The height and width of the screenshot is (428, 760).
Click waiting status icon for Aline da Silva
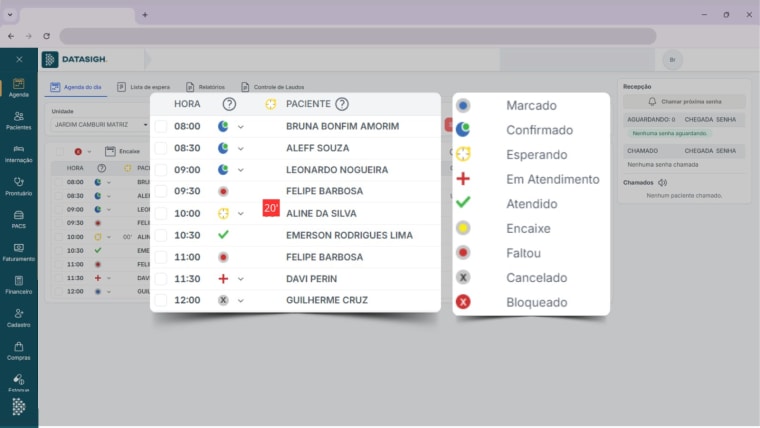(223, 213)
